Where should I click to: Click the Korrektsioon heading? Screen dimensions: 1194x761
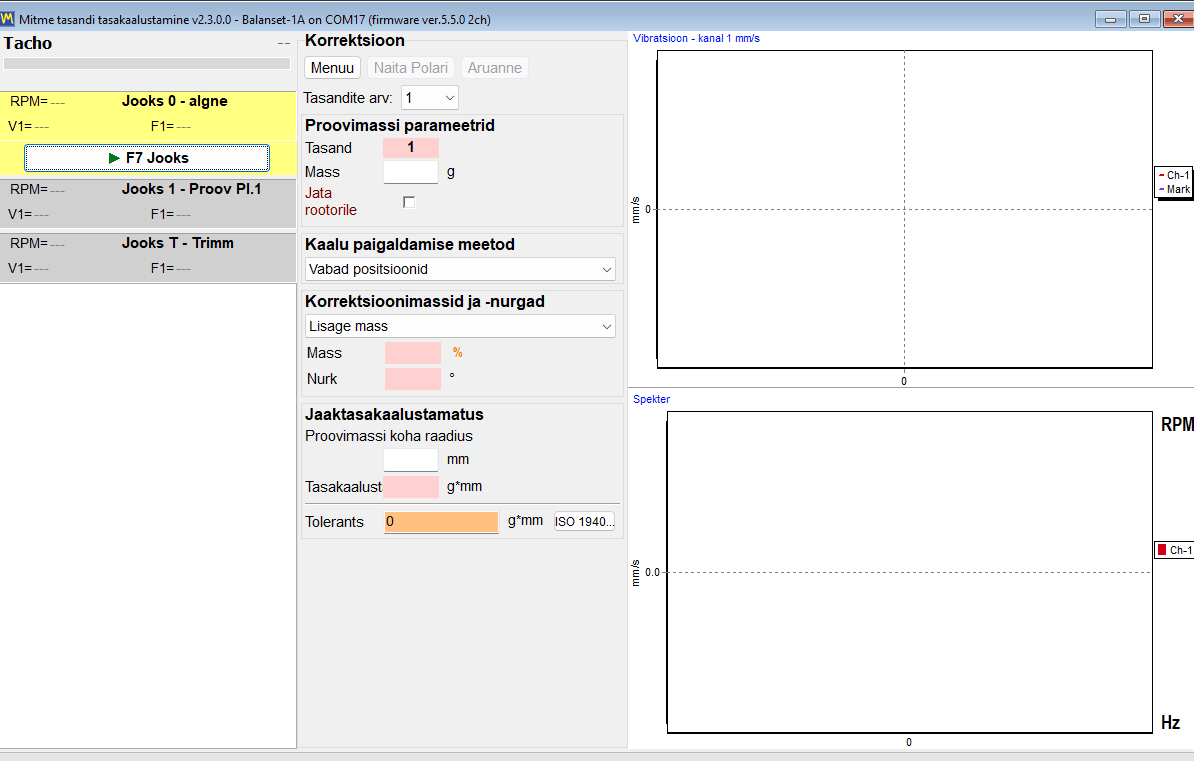click(x=355, y=40)
